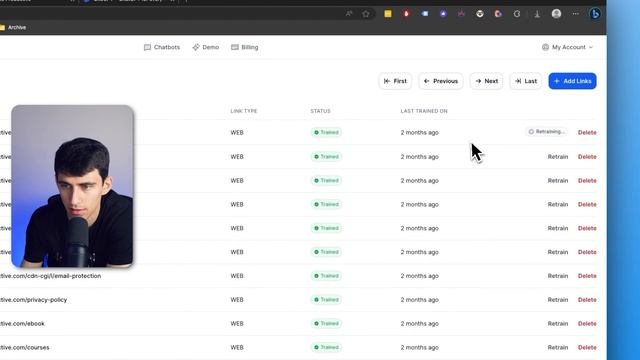Click '2 months ago' in the ebook row
Viewport: 640px width, 360px height.
coord(420,324)
